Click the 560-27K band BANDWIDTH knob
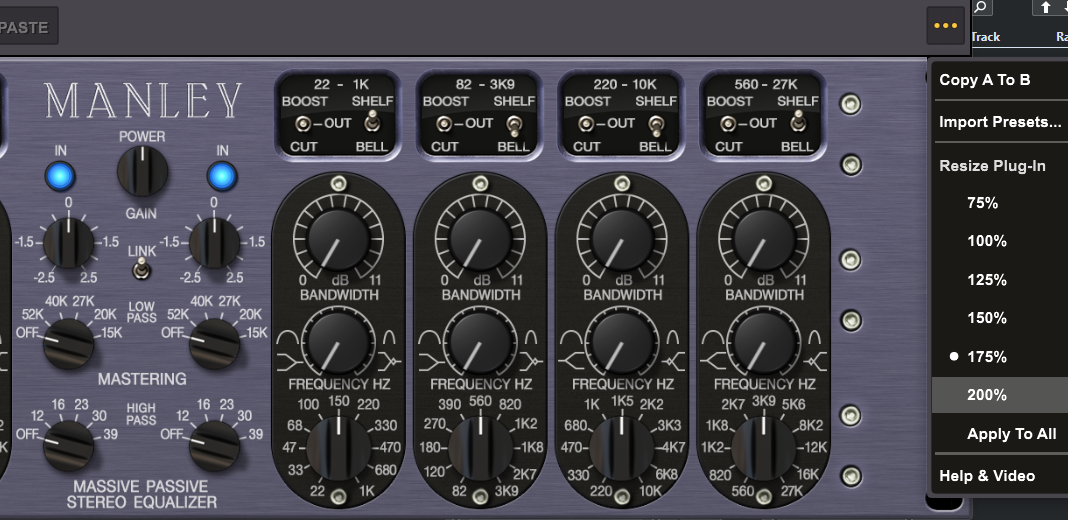 click(x=764, y=341)
